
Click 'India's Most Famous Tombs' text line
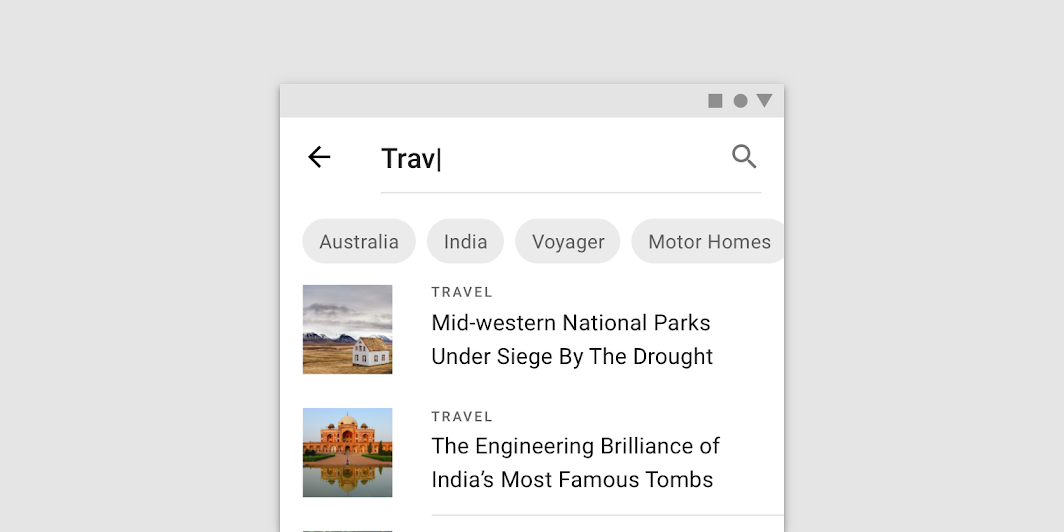click(x=572, y=480)
